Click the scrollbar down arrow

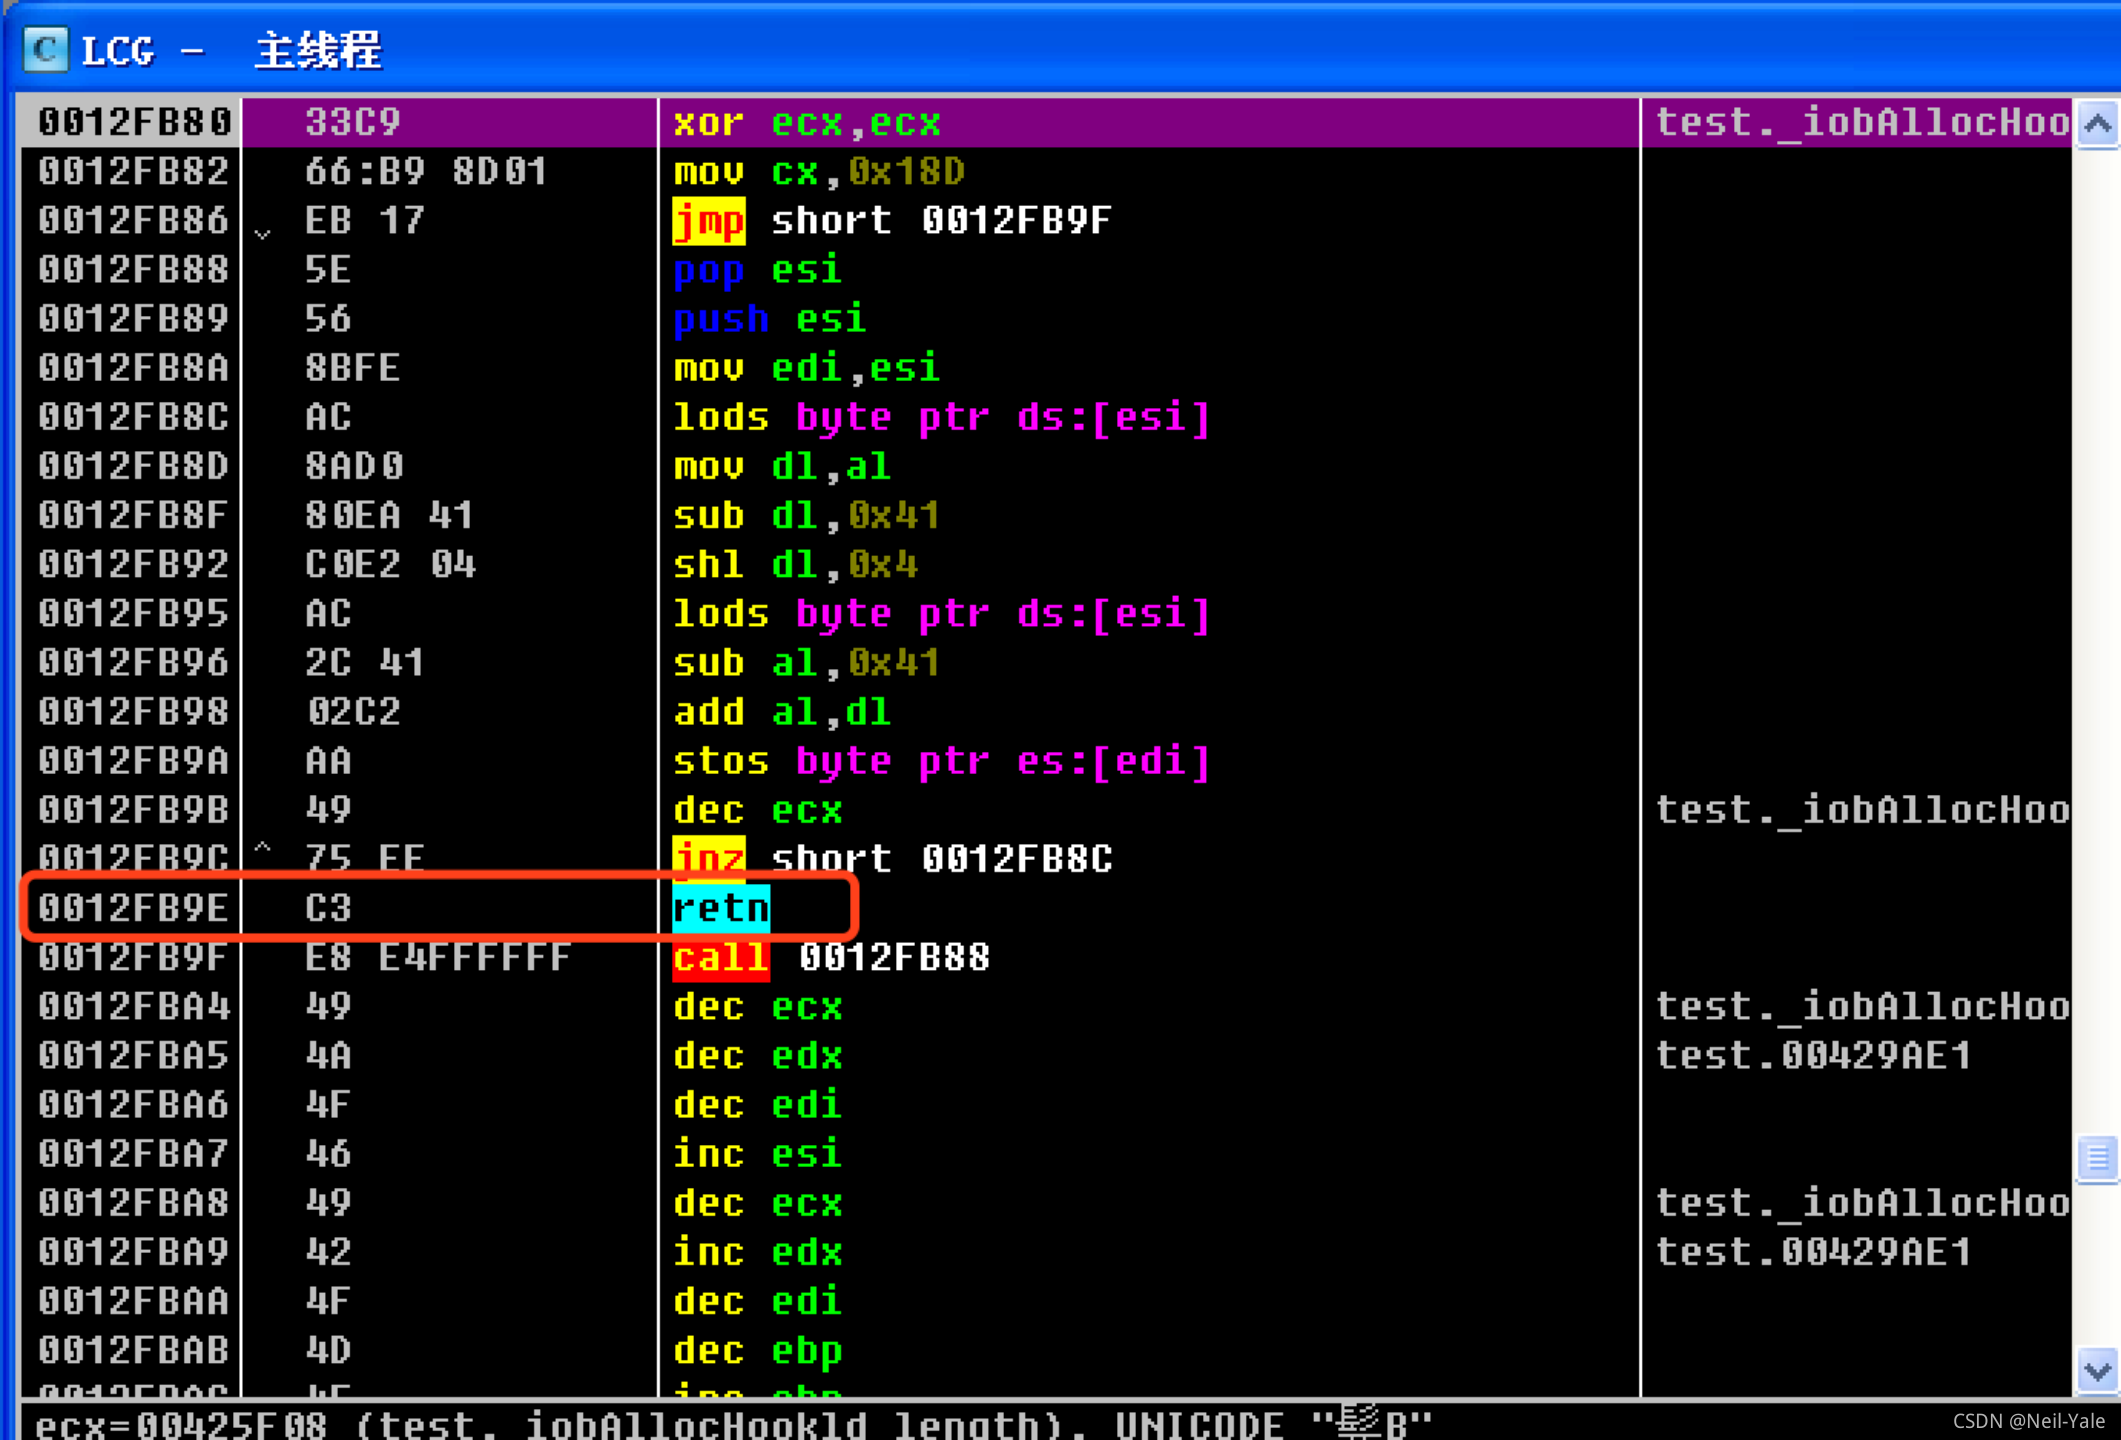point(2097,1371)
